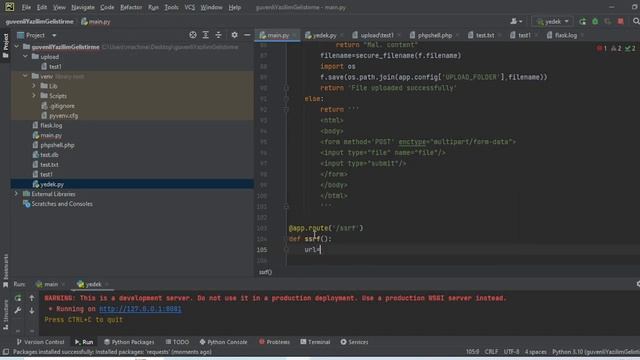Viewport: 640px width, 360px height.
Task: Open the Python Console tool window
Action: [x=223, y=342]
